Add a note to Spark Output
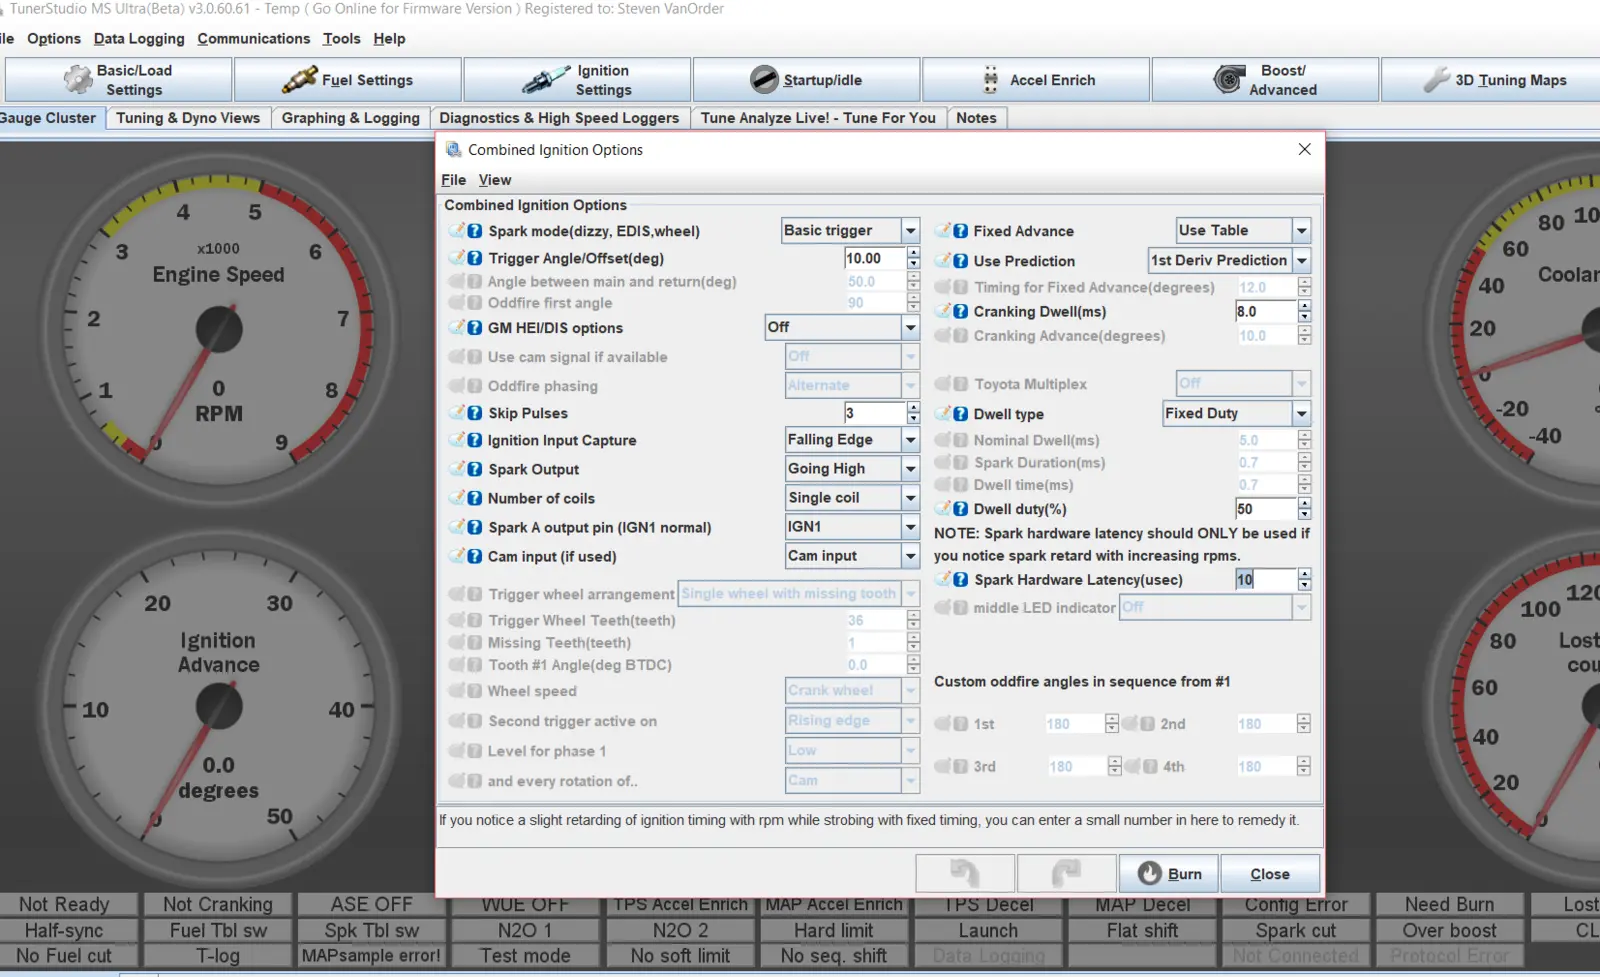The height and width of the screenshot is (977, 1600). pos(457,469)
